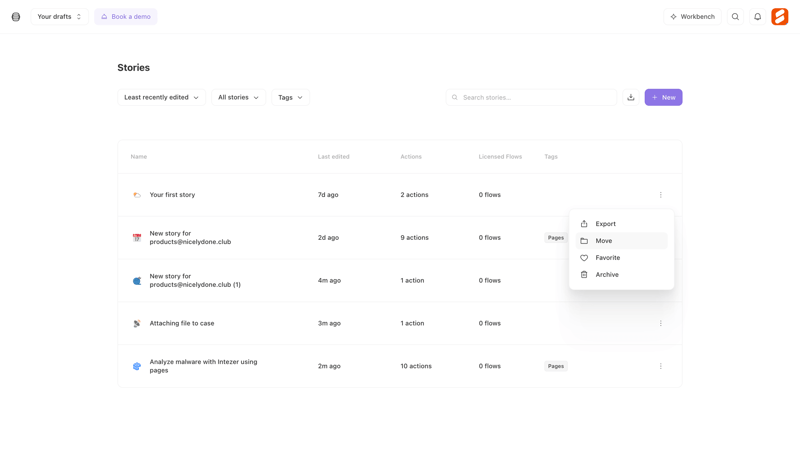This screenshot has width=800, height=470.
Task: Choose Move from the context menu
Action: (x=621, y=241)
